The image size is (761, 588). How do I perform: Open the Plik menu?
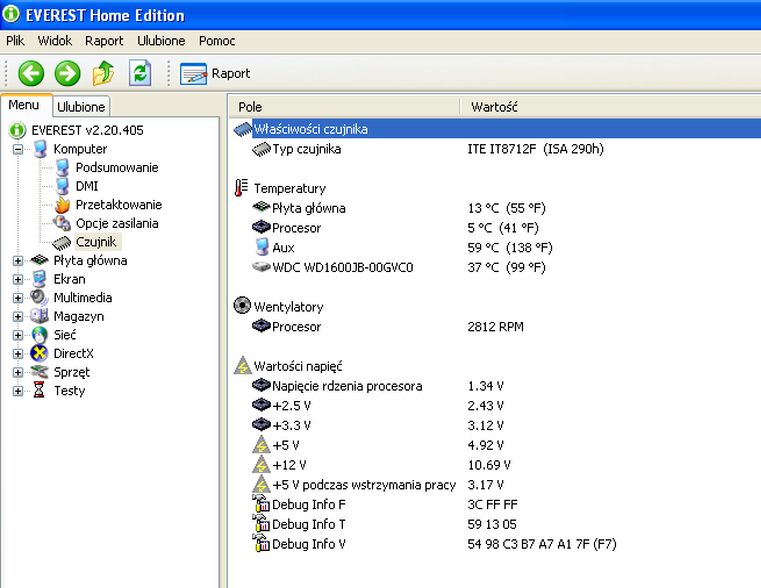pyautogui.click(x=15, y=41)
